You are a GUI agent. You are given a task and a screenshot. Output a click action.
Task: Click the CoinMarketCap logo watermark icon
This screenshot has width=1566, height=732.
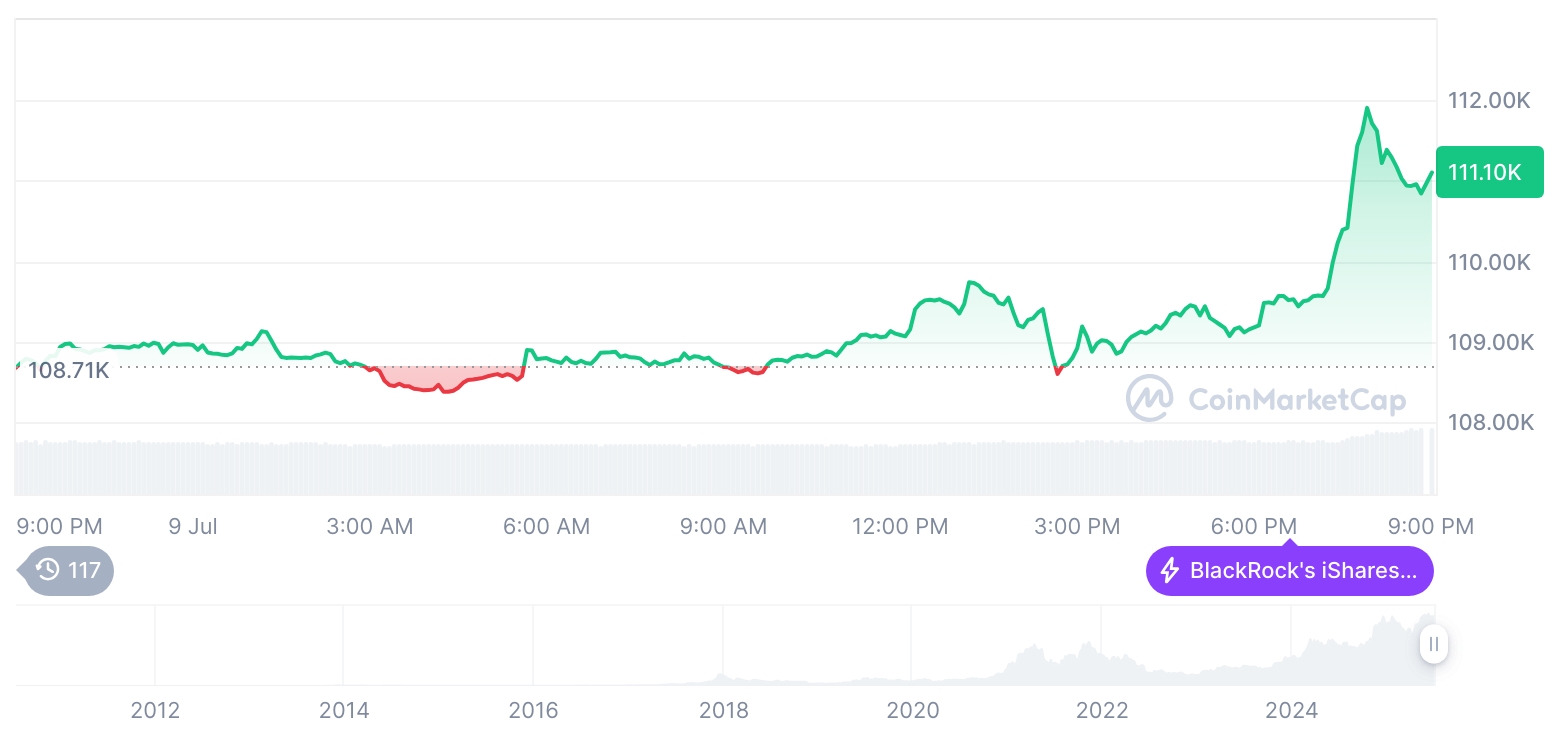point(1150,399)
